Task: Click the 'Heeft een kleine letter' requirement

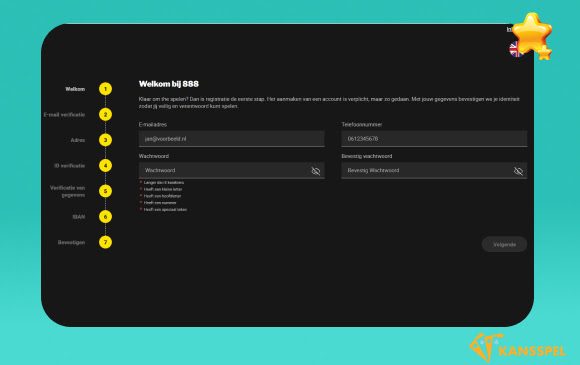Action: (x=163, y=189)
